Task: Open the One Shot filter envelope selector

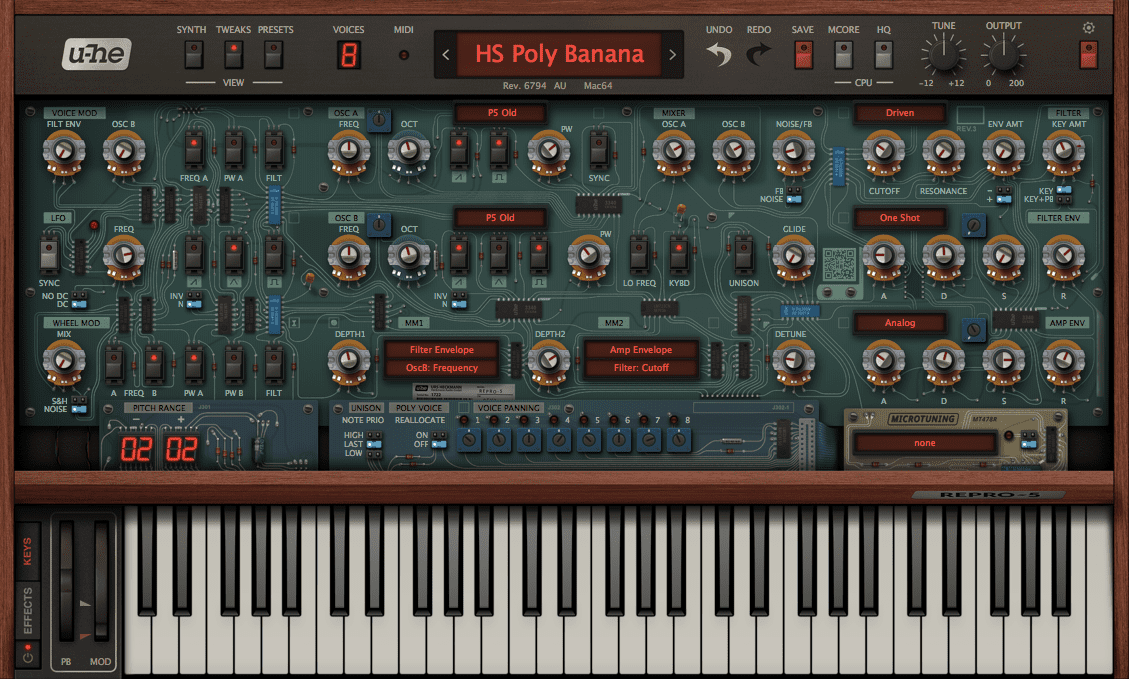Action: (x=899, y=218)
